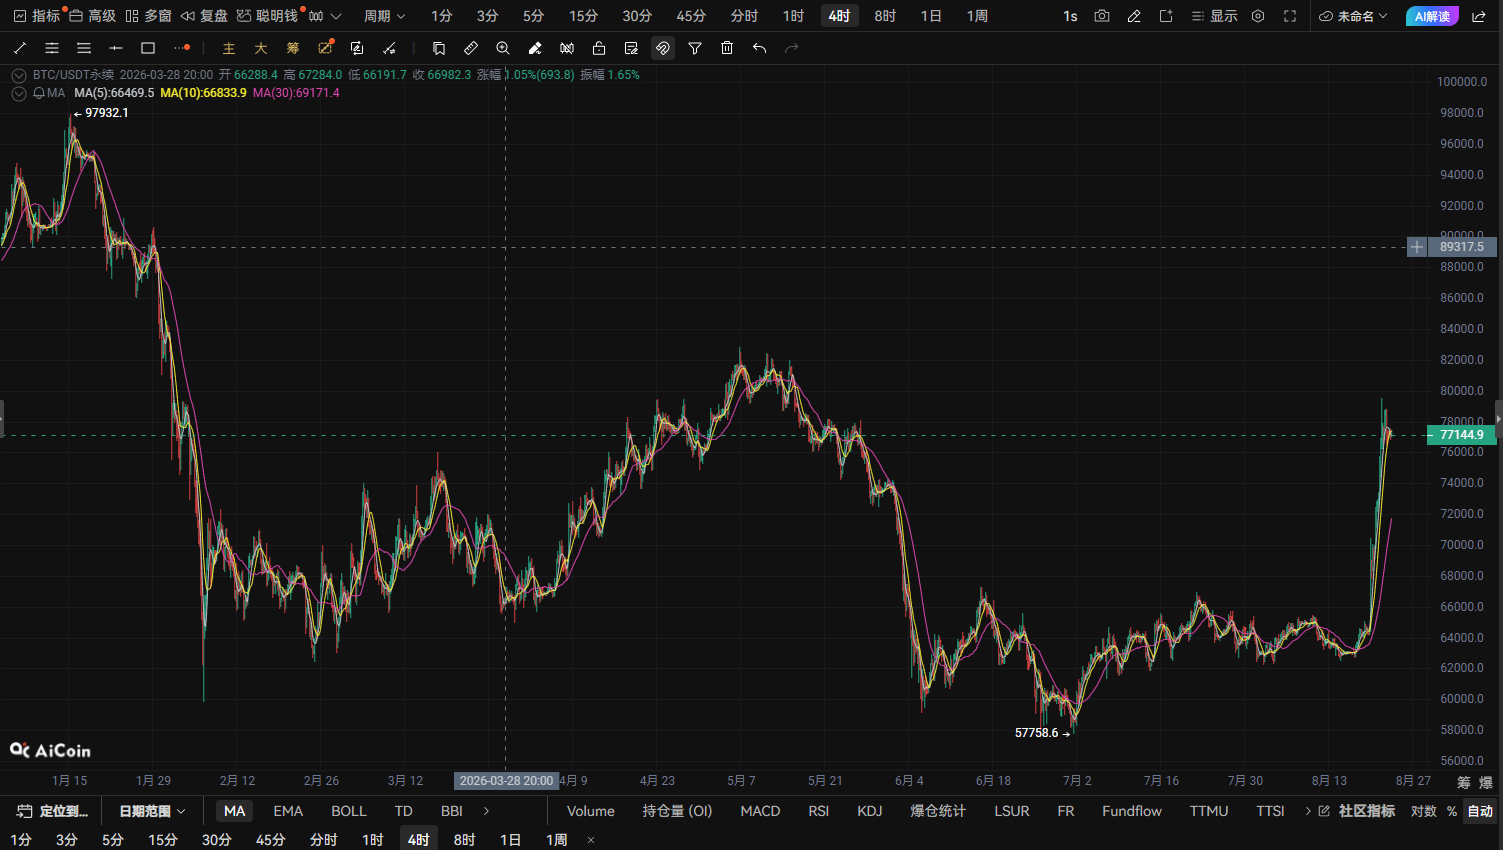Click the share arrow icon
Screen dimensions: 1503x850
tap(1479, 16)
